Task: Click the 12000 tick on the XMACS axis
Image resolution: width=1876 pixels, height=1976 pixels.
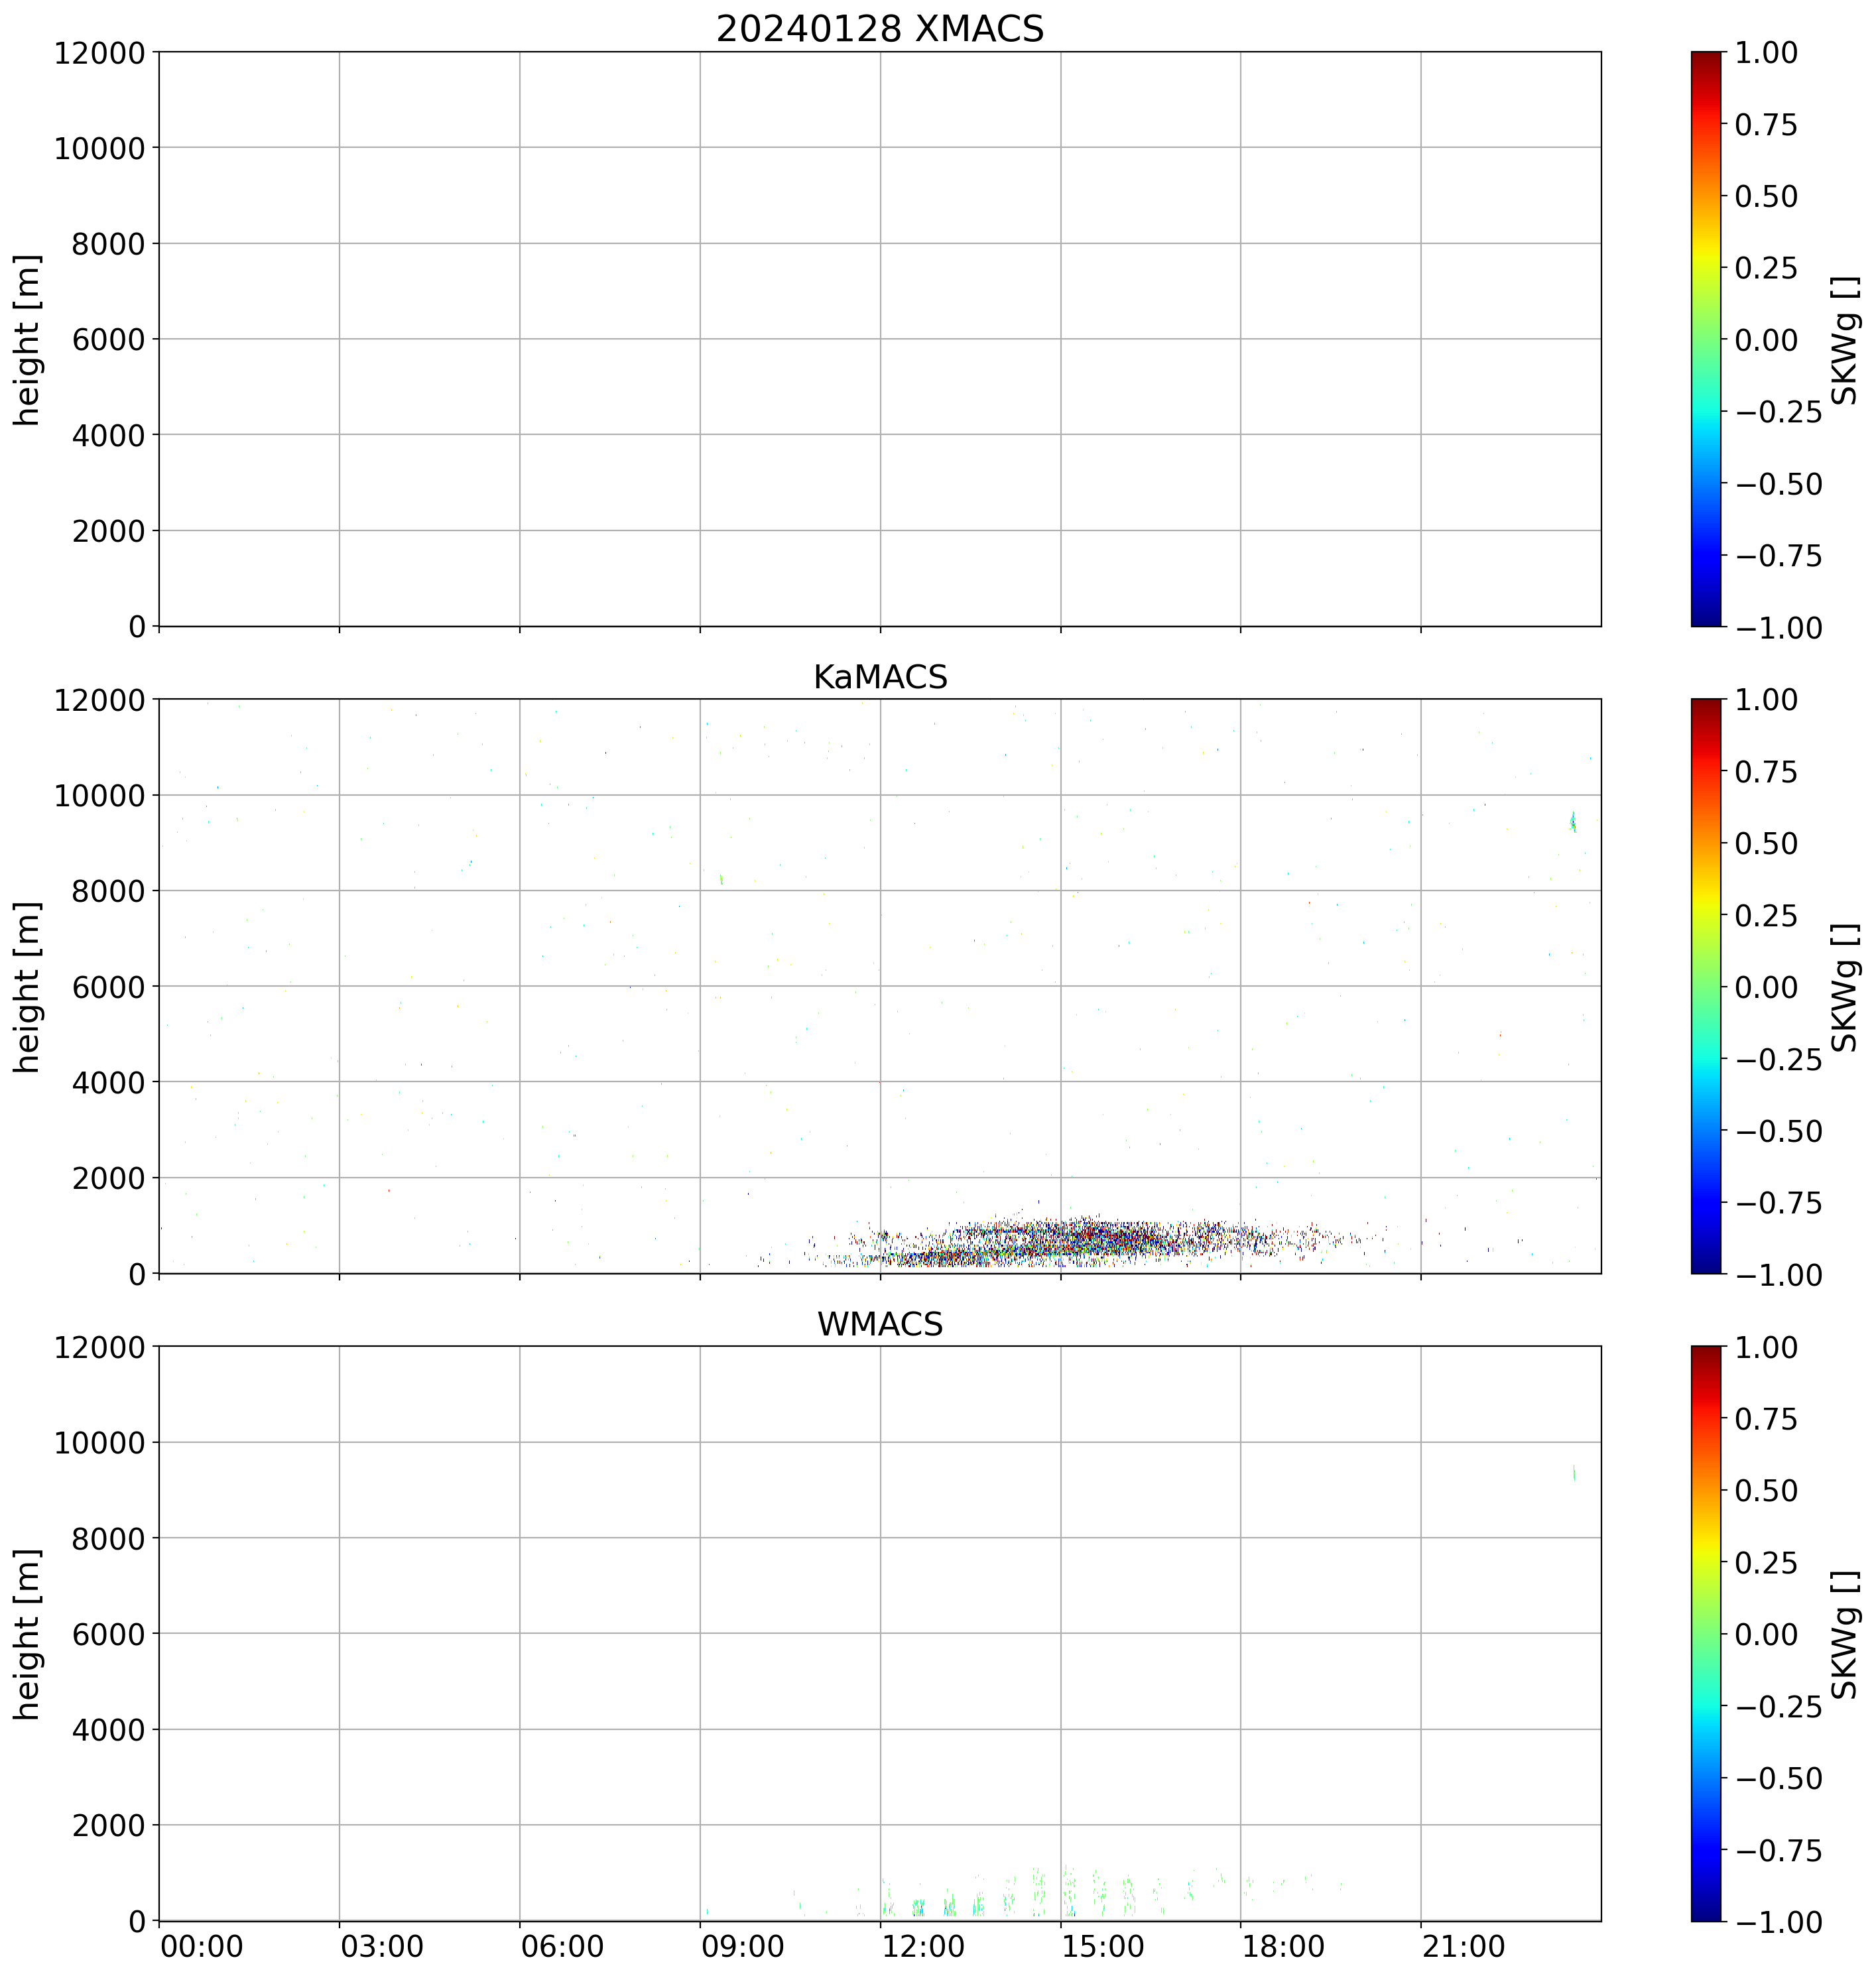Action: point(100,52)
